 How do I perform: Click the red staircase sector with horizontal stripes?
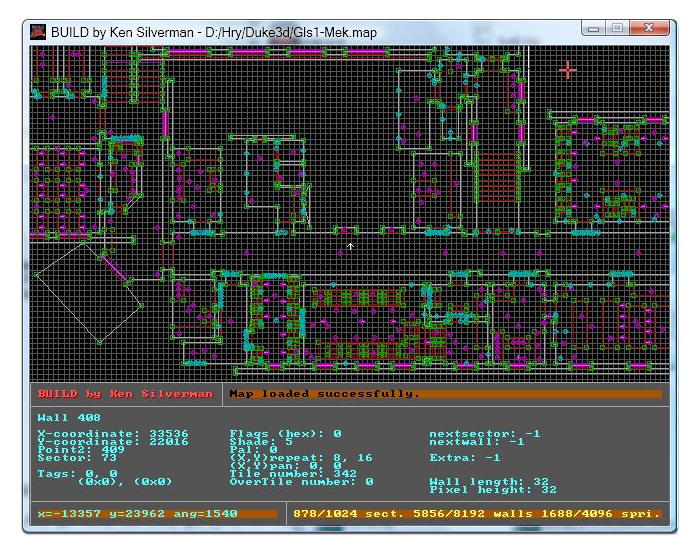click(498, 177)
